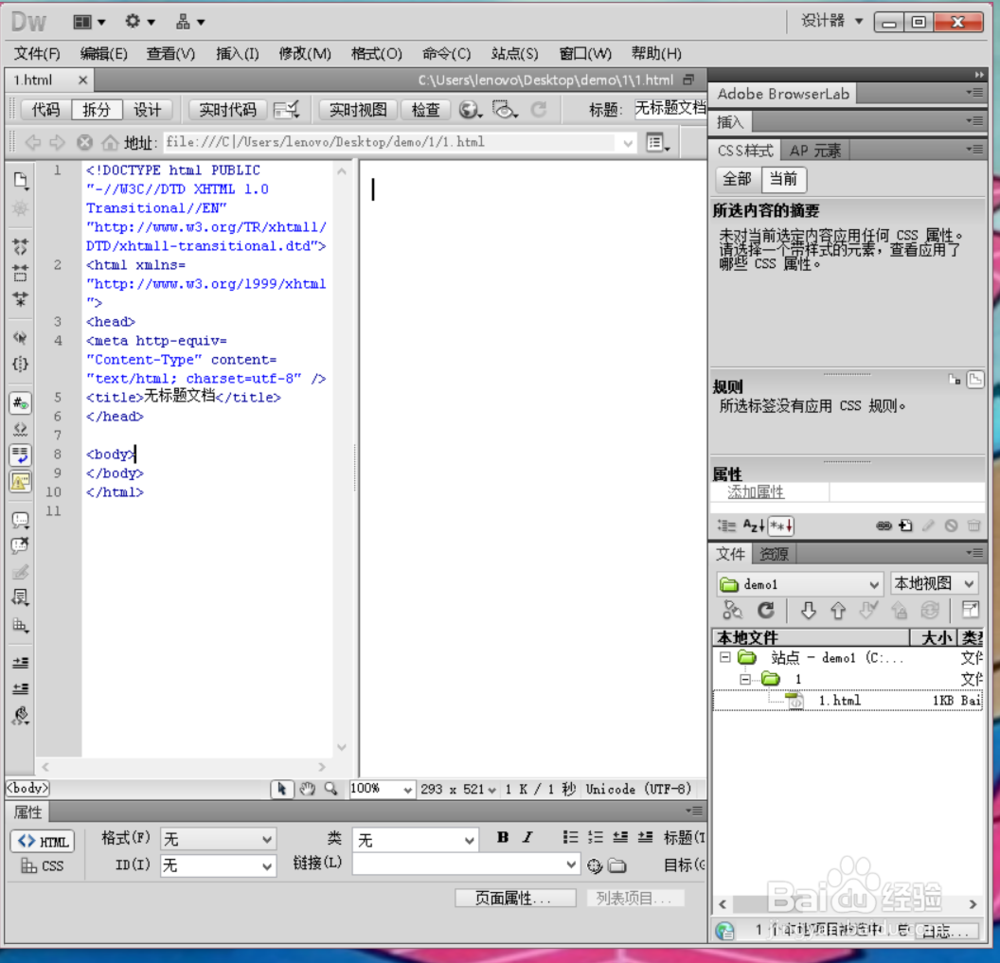This screenshot has height=963, width=1000.
Task: Select the Hand tool in status bar
Action: click(x=307, y=789)
